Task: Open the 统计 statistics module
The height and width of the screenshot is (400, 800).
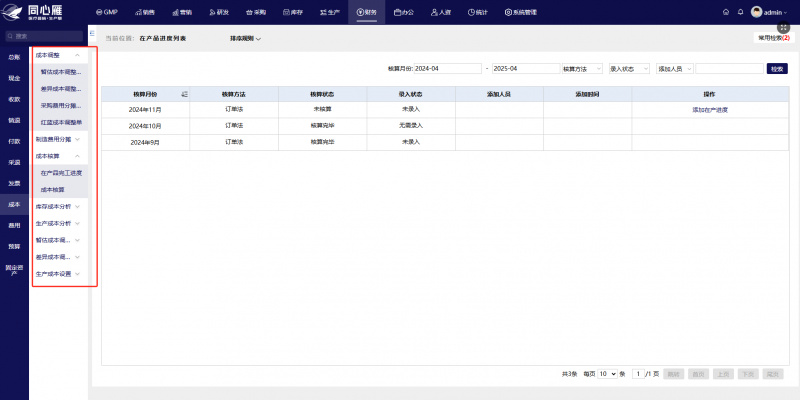Action: click(x=478, y=12)
